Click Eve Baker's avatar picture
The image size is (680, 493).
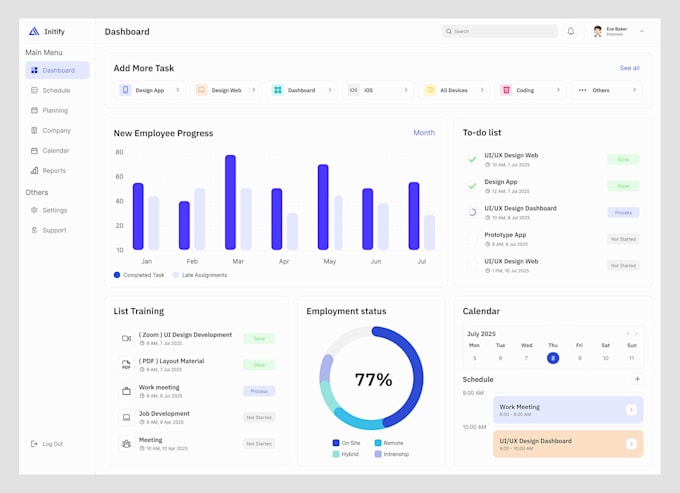point(598,31)
